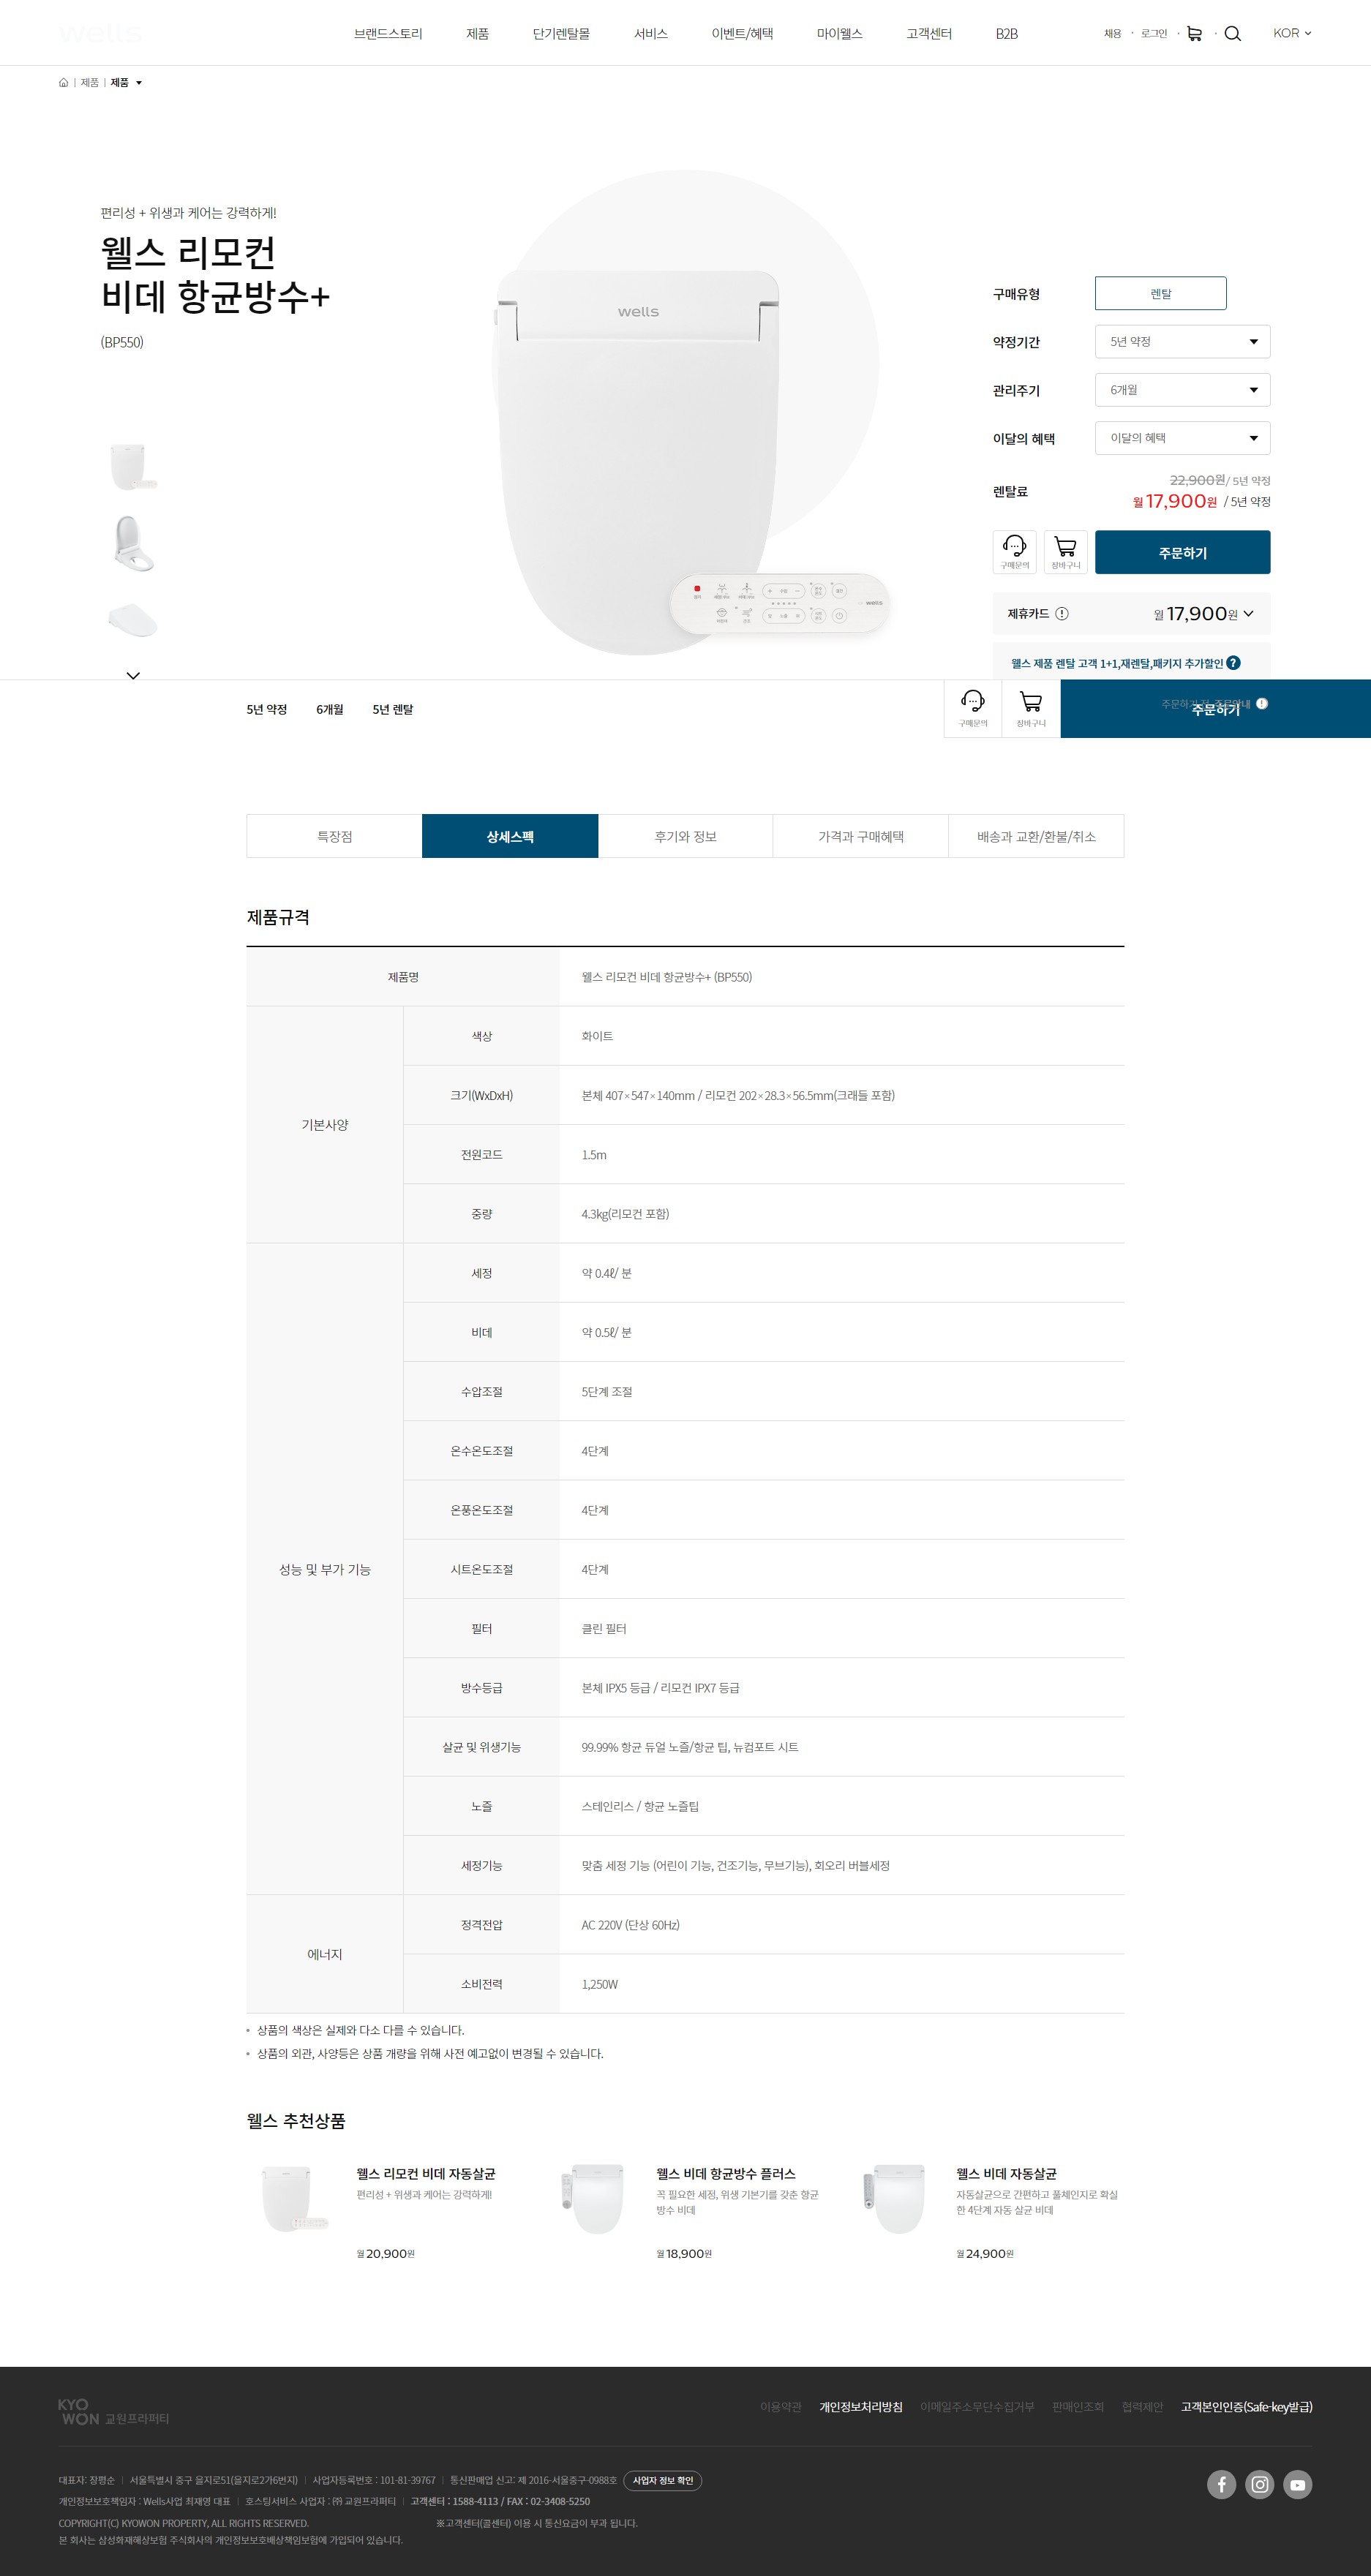The image size is (1371, 2576).
Task: Click the 로그인 link
Action: pos(1153,34)
